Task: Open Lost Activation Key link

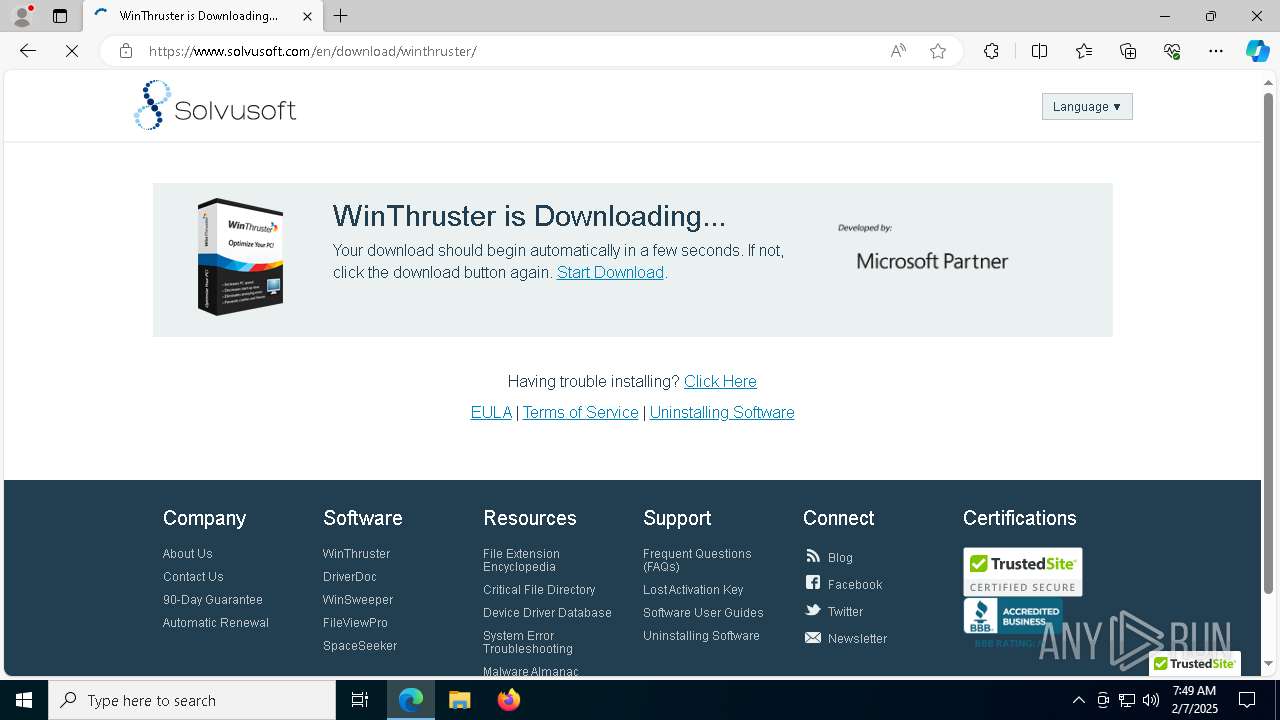Action: click(693, 590)
